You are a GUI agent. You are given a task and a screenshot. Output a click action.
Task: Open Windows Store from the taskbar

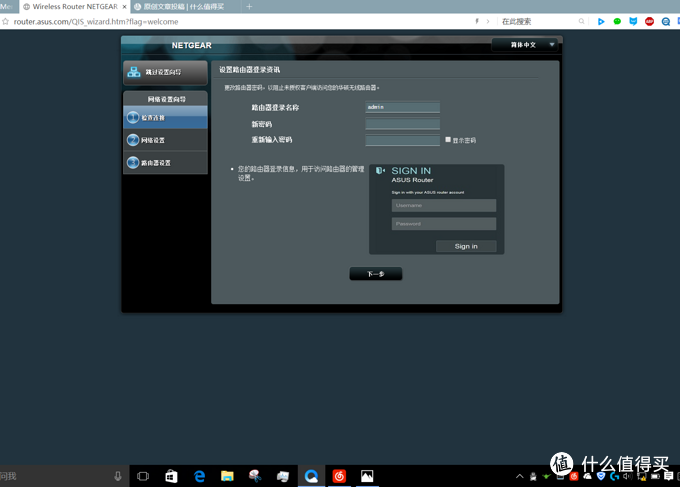coord(171,476)
